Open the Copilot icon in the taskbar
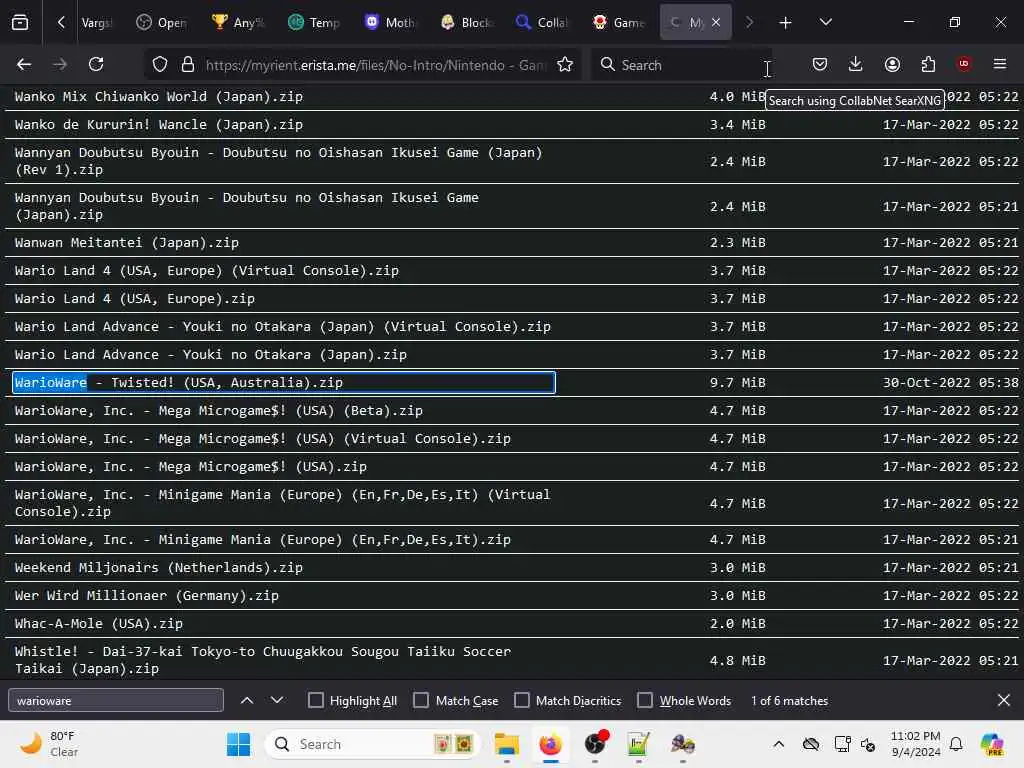 (x=992, y=744)
